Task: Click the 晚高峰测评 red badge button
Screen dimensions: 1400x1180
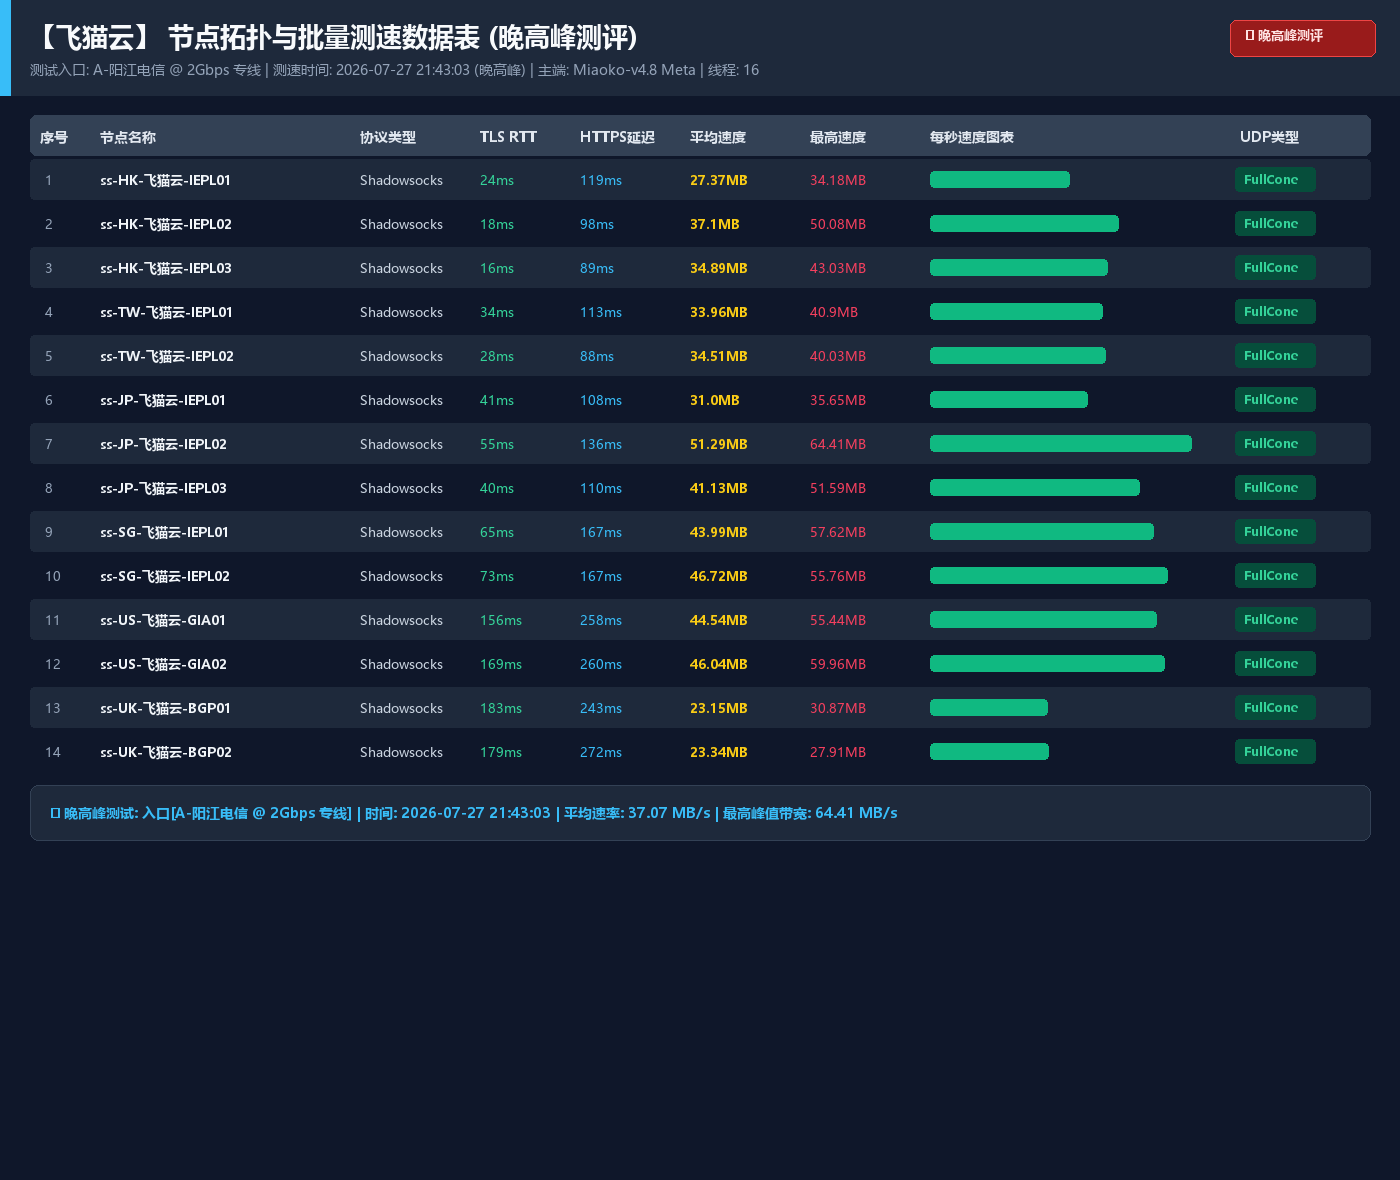Action: [x=1302, y=38]
